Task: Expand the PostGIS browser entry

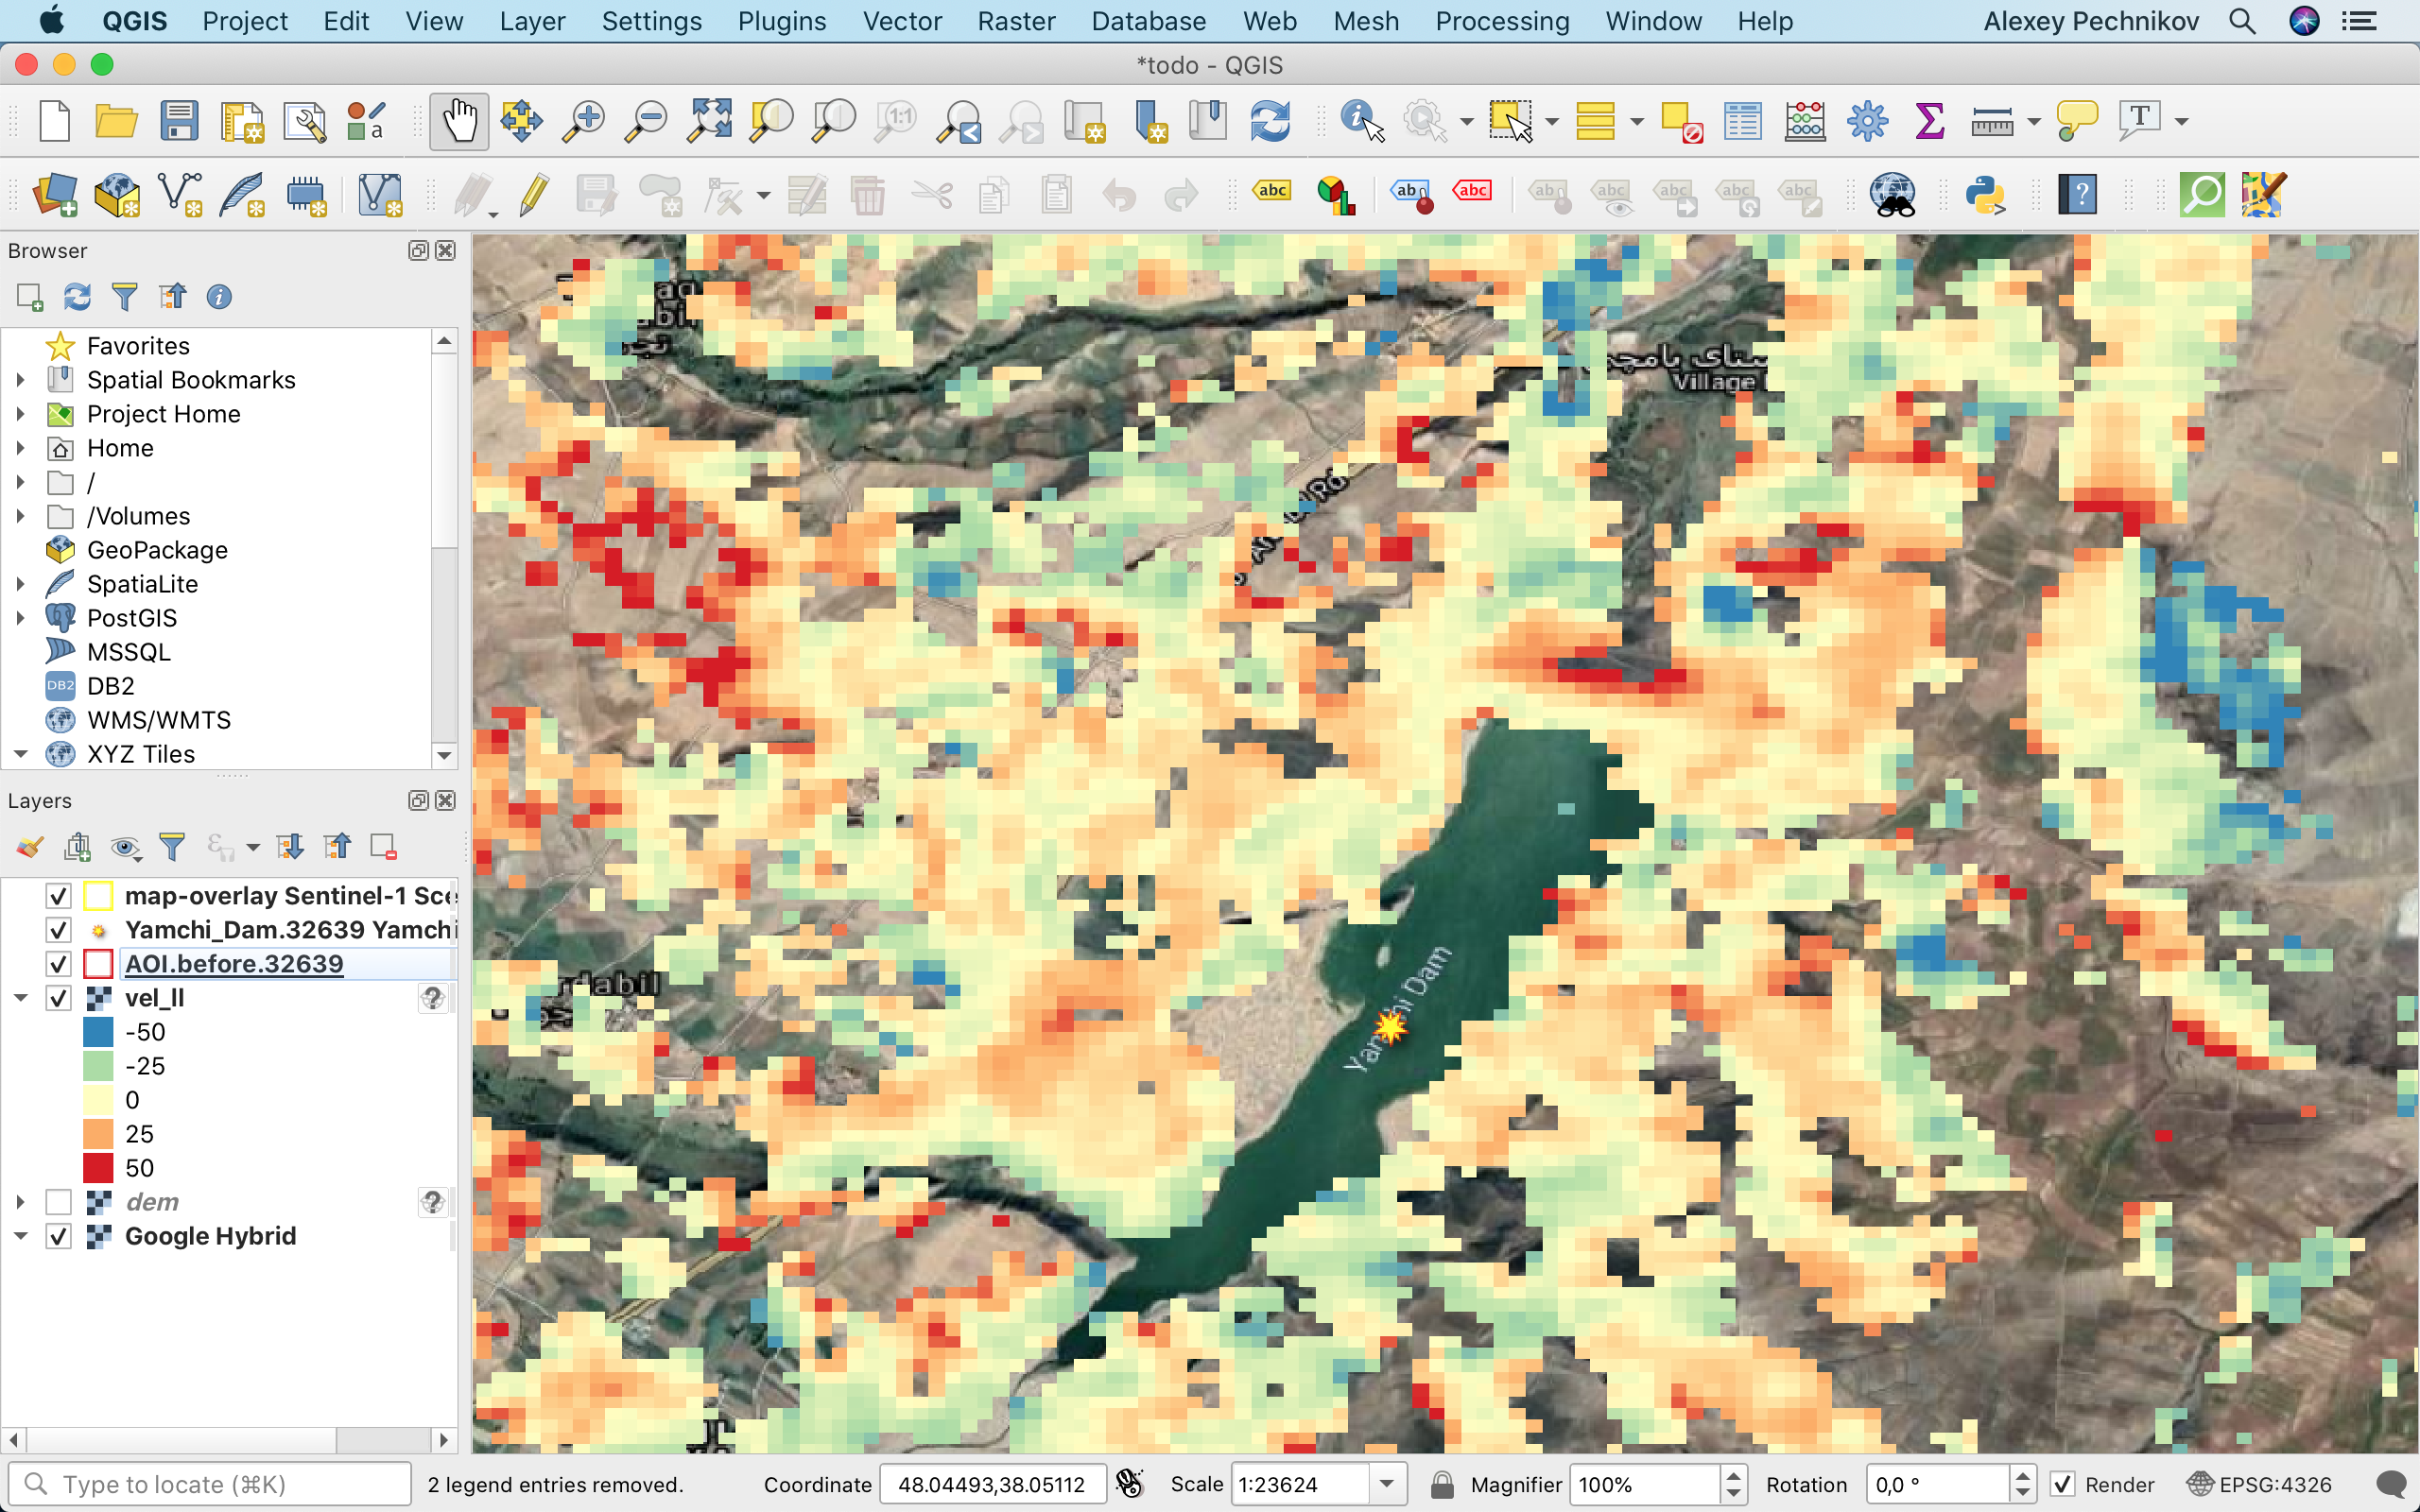Action: coord(20,618)
